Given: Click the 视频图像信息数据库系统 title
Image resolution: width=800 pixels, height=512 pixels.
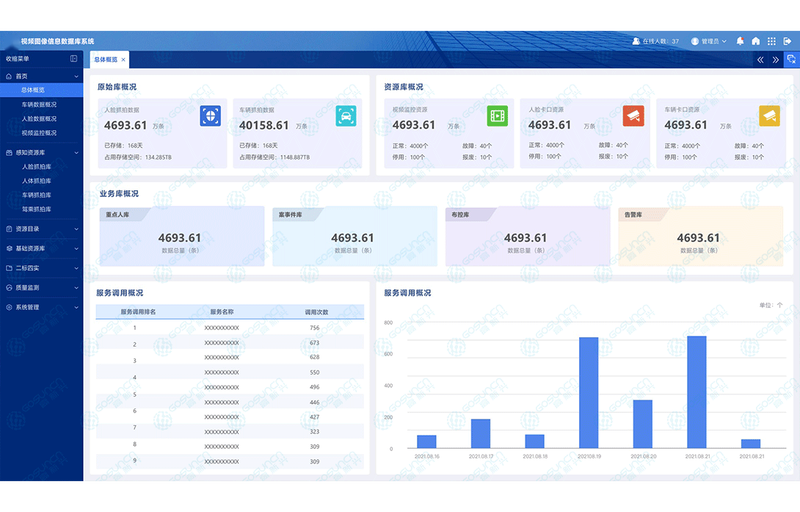Looking at the screenshot, I should coord(58,41).
